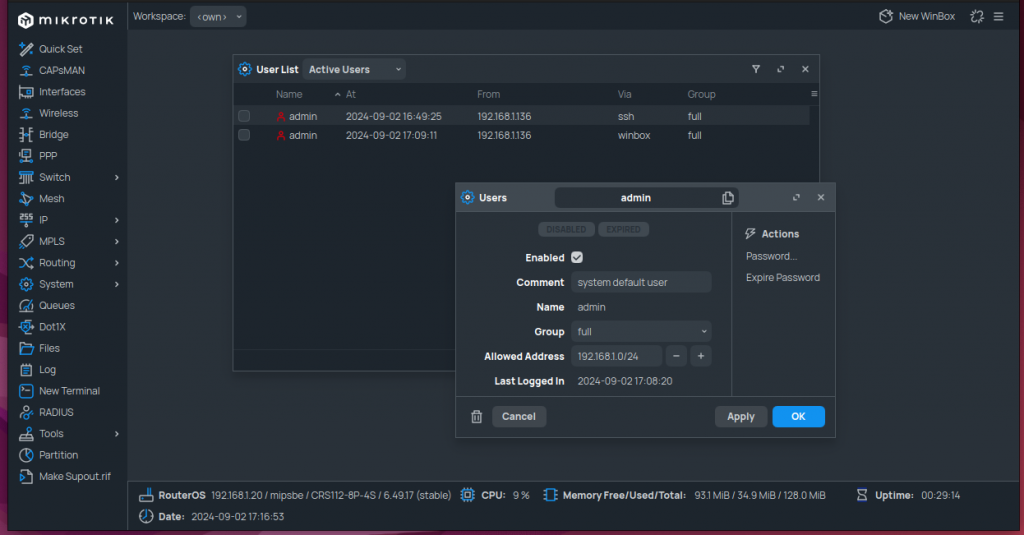
Task: Click New WinBox button
Action: pyautogui.click(x=917, y=16)
